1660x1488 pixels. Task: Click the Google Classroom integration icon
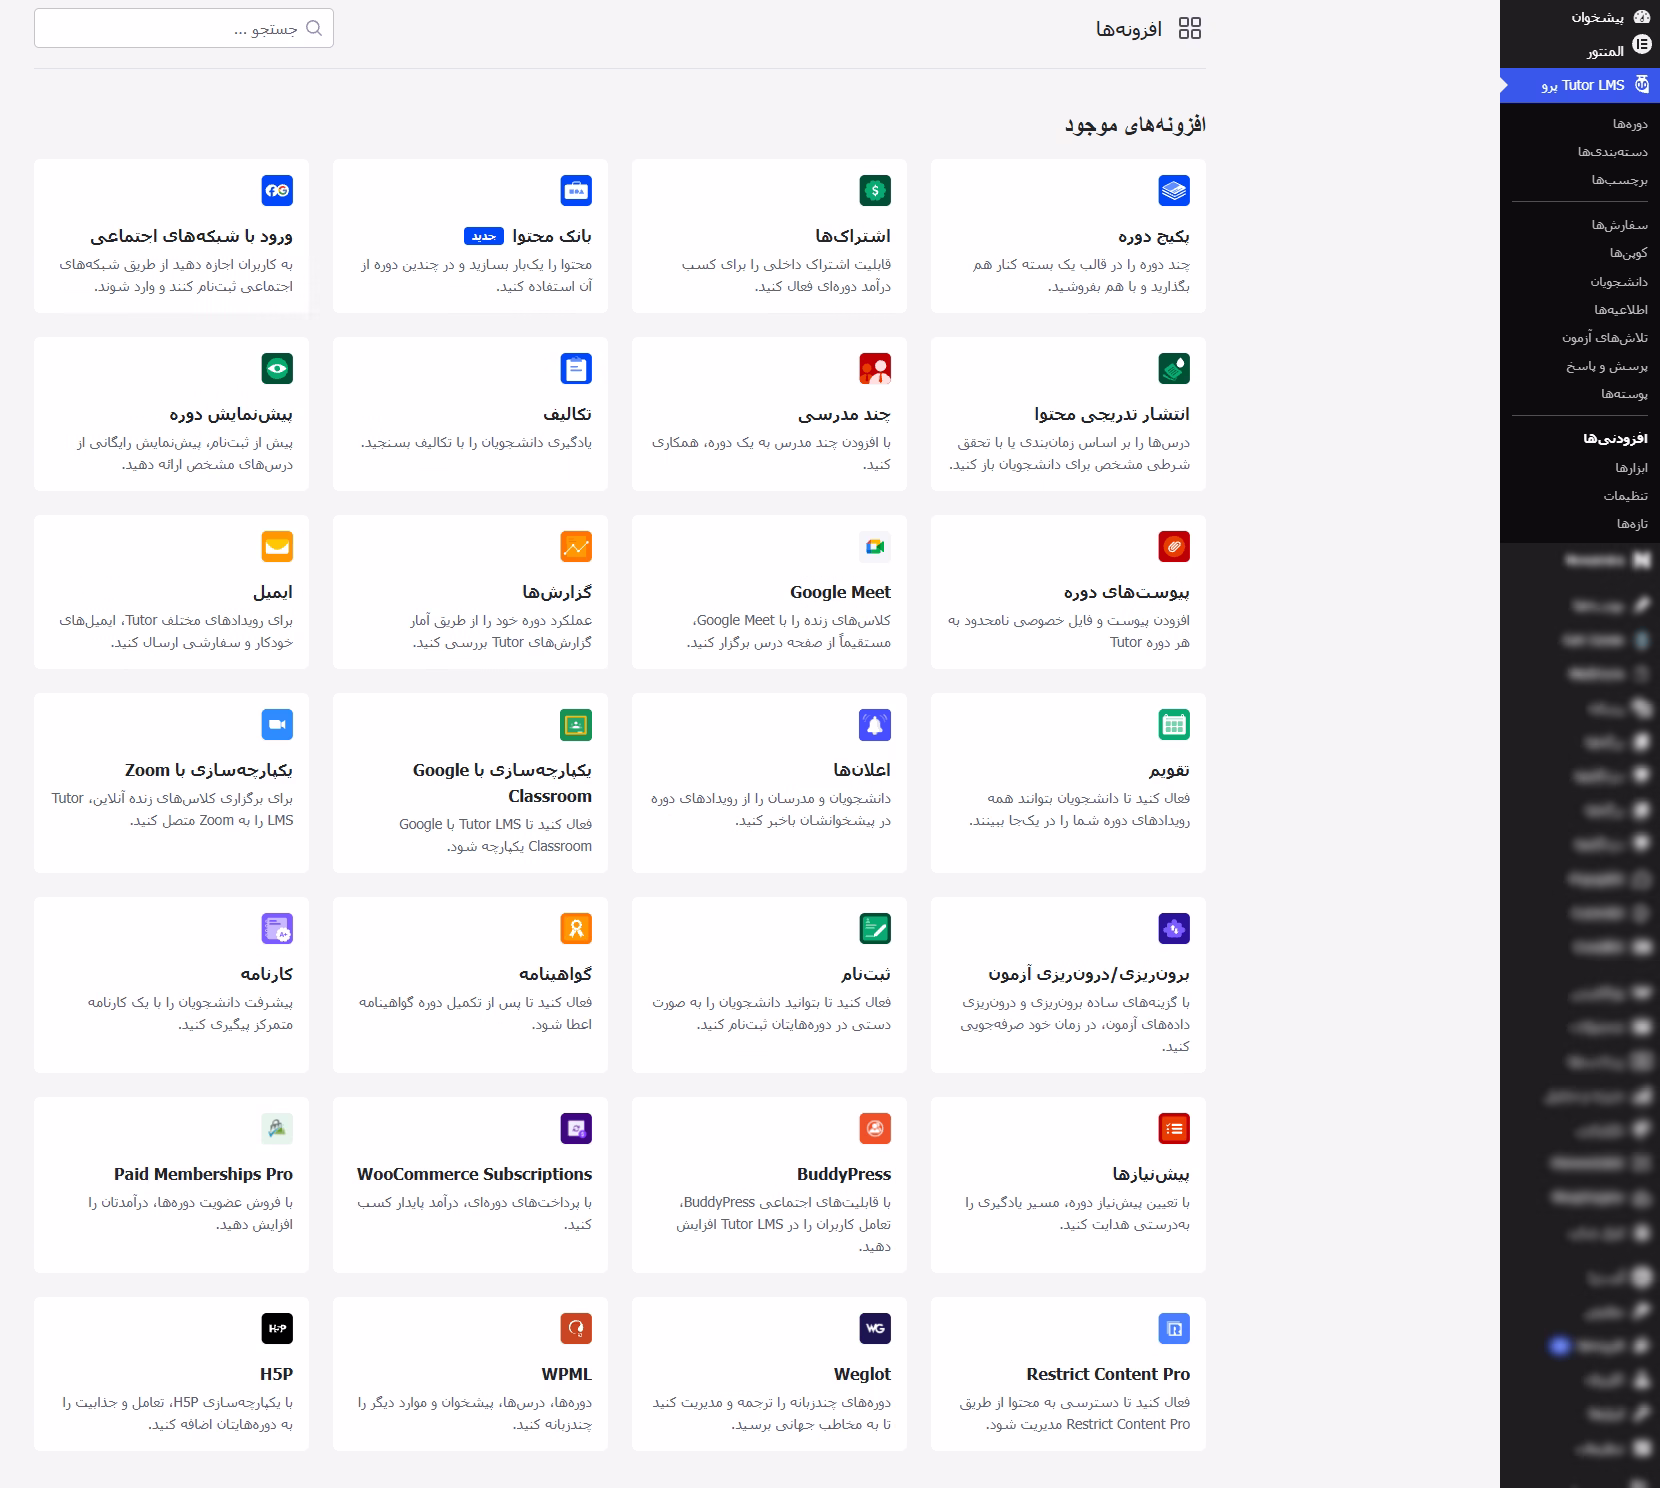pyautogui.click(x=576, y=724)
